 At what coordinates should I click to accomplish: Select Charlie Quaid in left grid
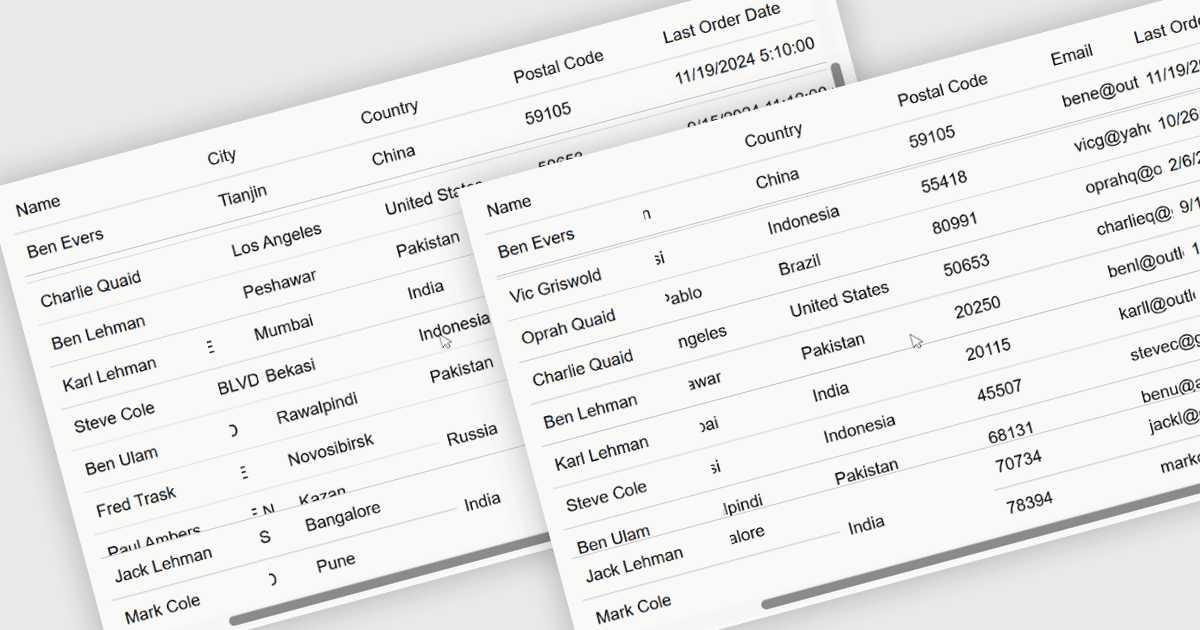tap(91, 287)
